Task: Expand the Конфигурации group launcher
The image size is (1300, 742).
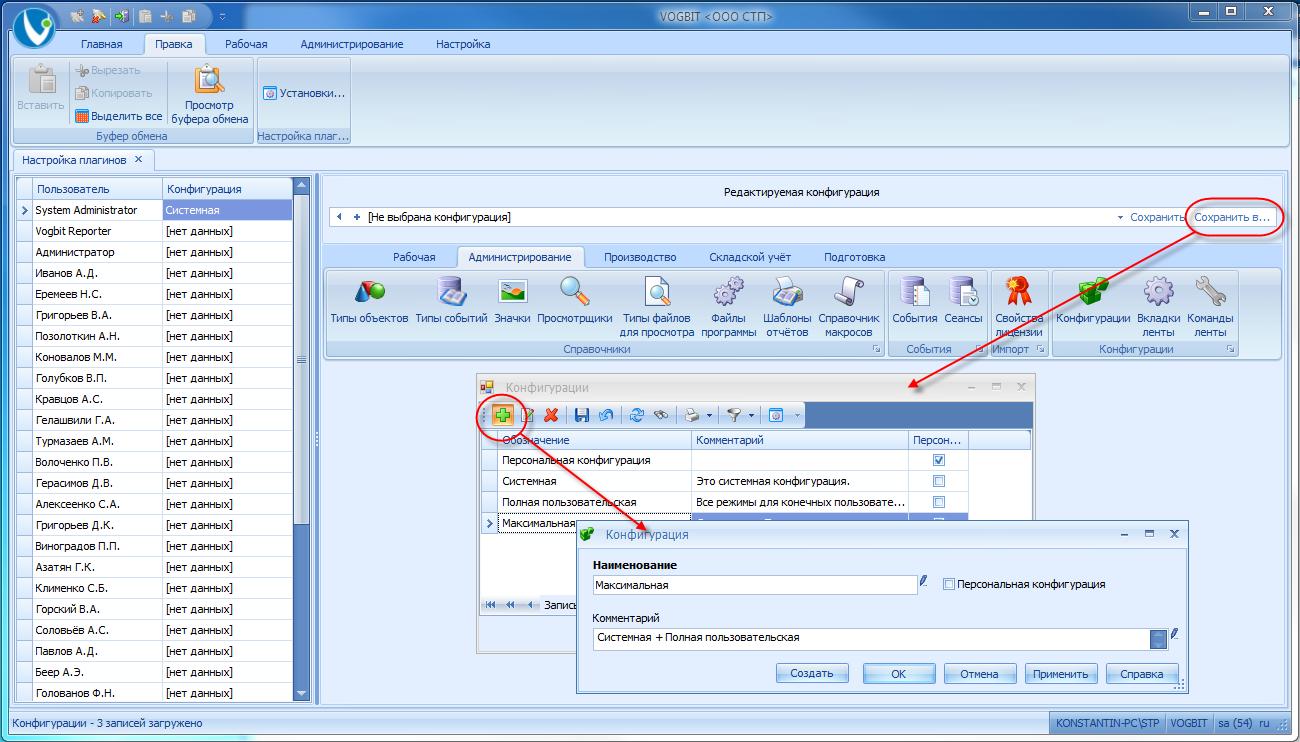Action: [x=1231, y=349]
